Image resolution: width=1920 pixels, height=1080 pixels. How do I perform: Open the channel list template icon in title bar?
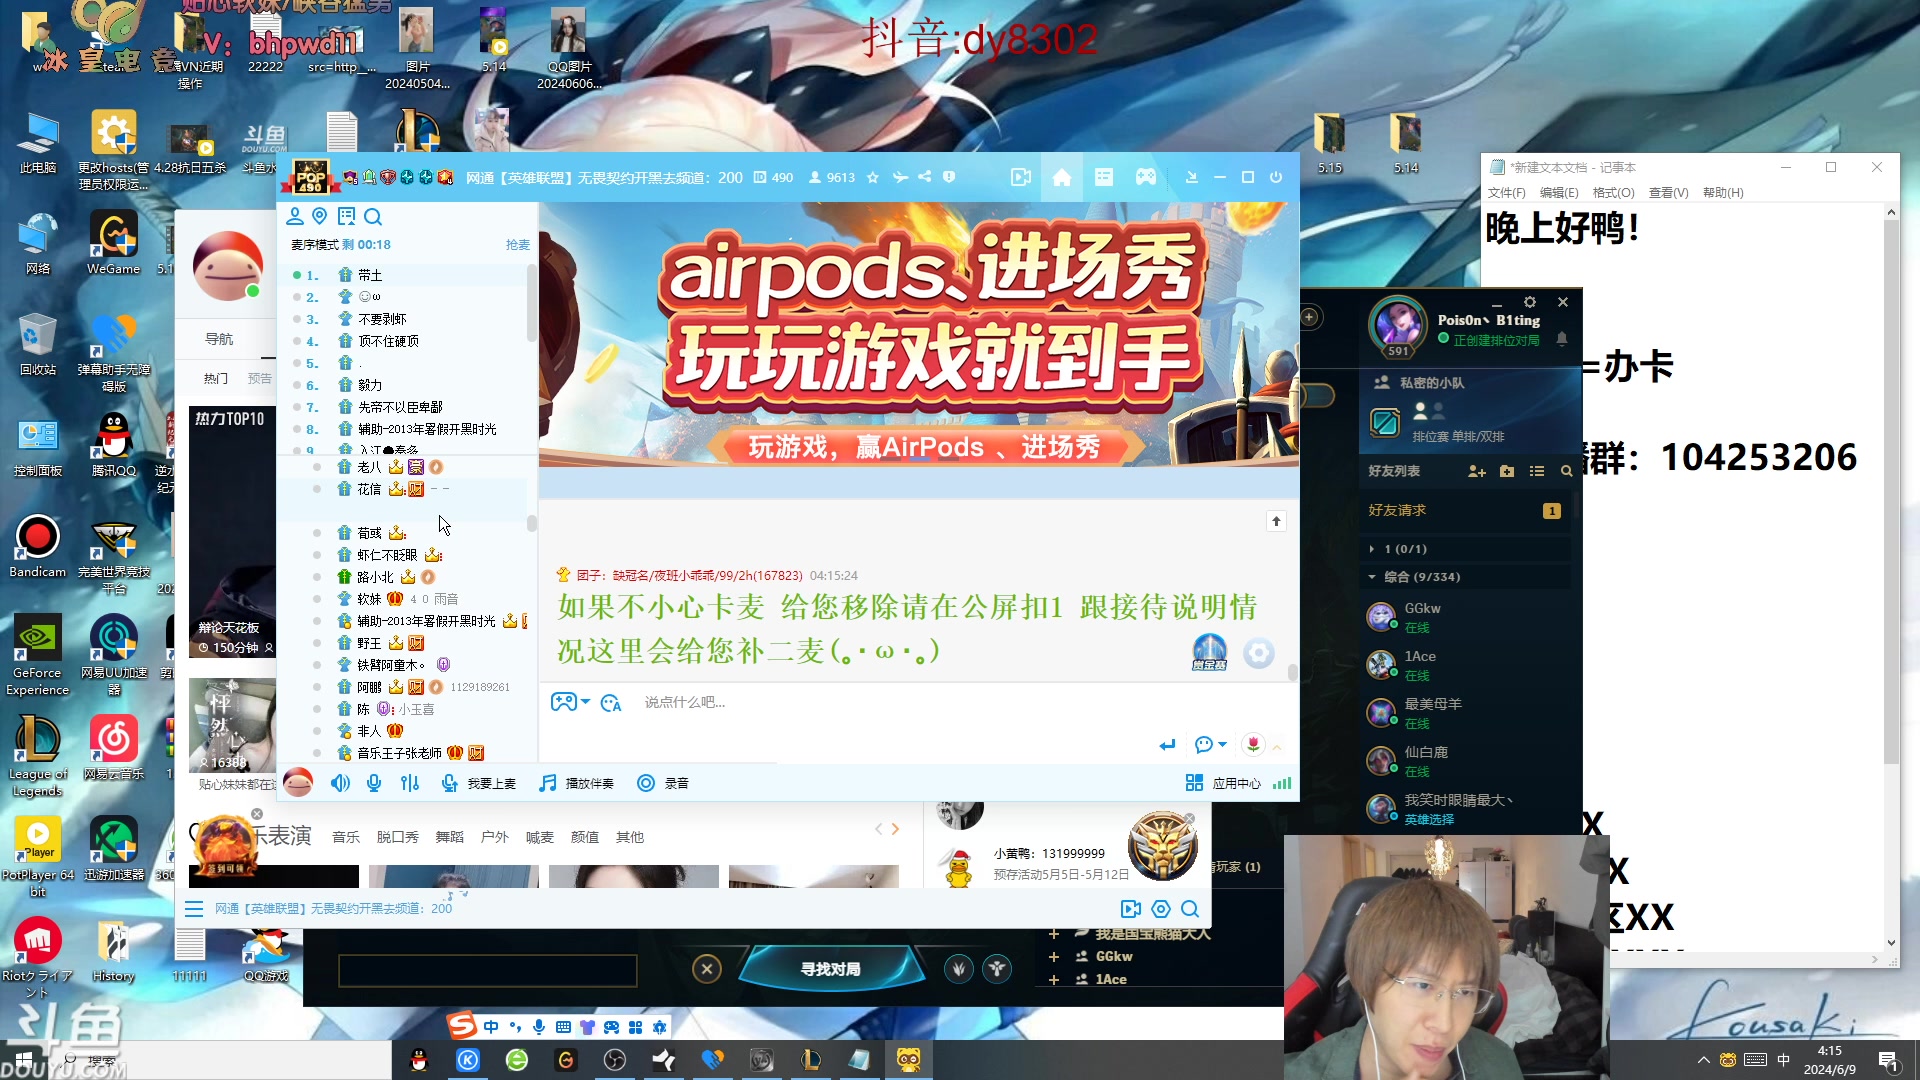[x=1104, y=177]
